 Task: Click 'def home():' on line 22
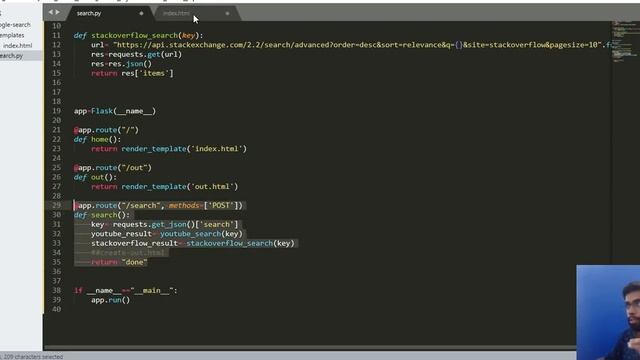click(x=97, y=140)
